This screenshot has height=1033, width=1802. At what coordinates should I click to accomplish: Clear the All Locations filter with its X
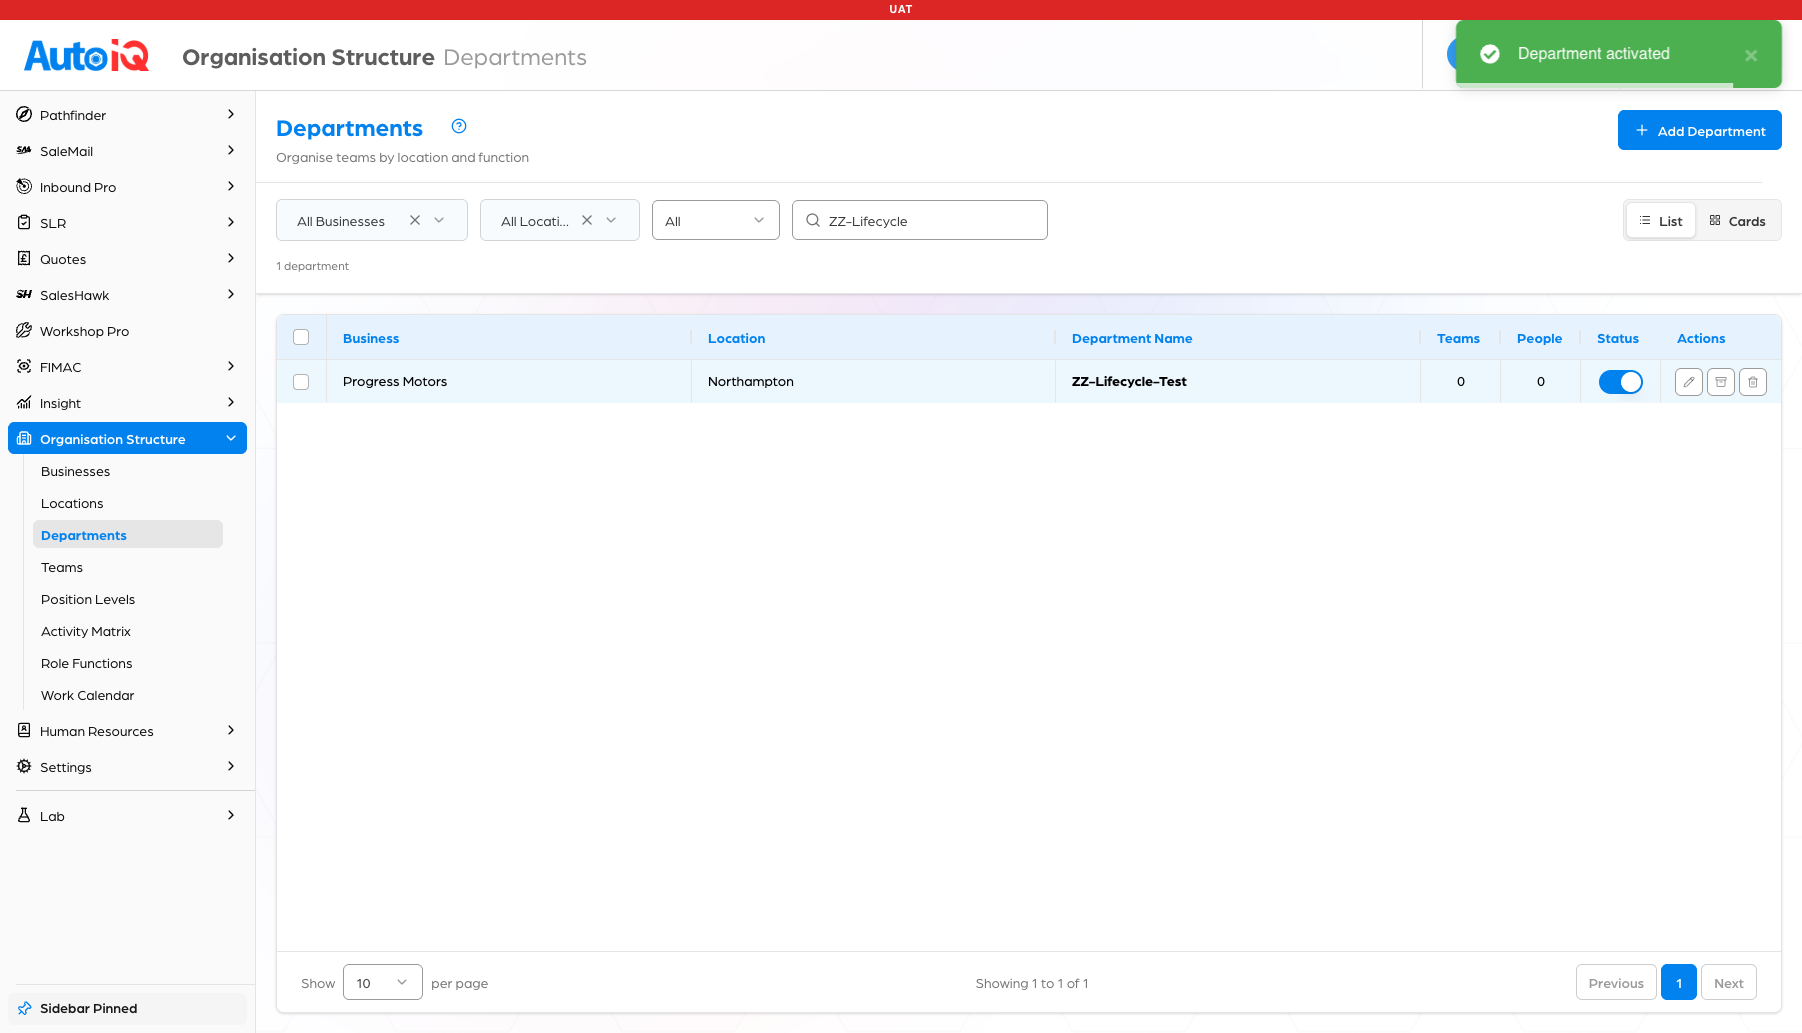tap(587, 220)
